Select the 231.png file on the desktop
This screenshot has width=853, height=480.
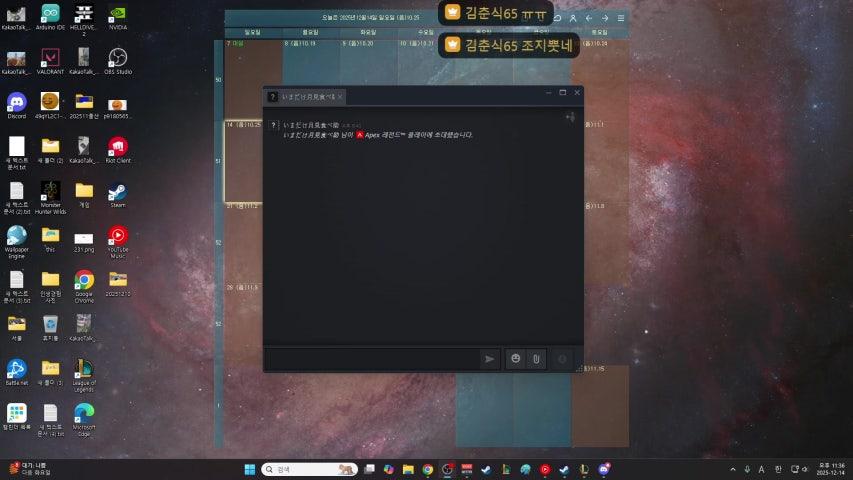pos(84,242)
